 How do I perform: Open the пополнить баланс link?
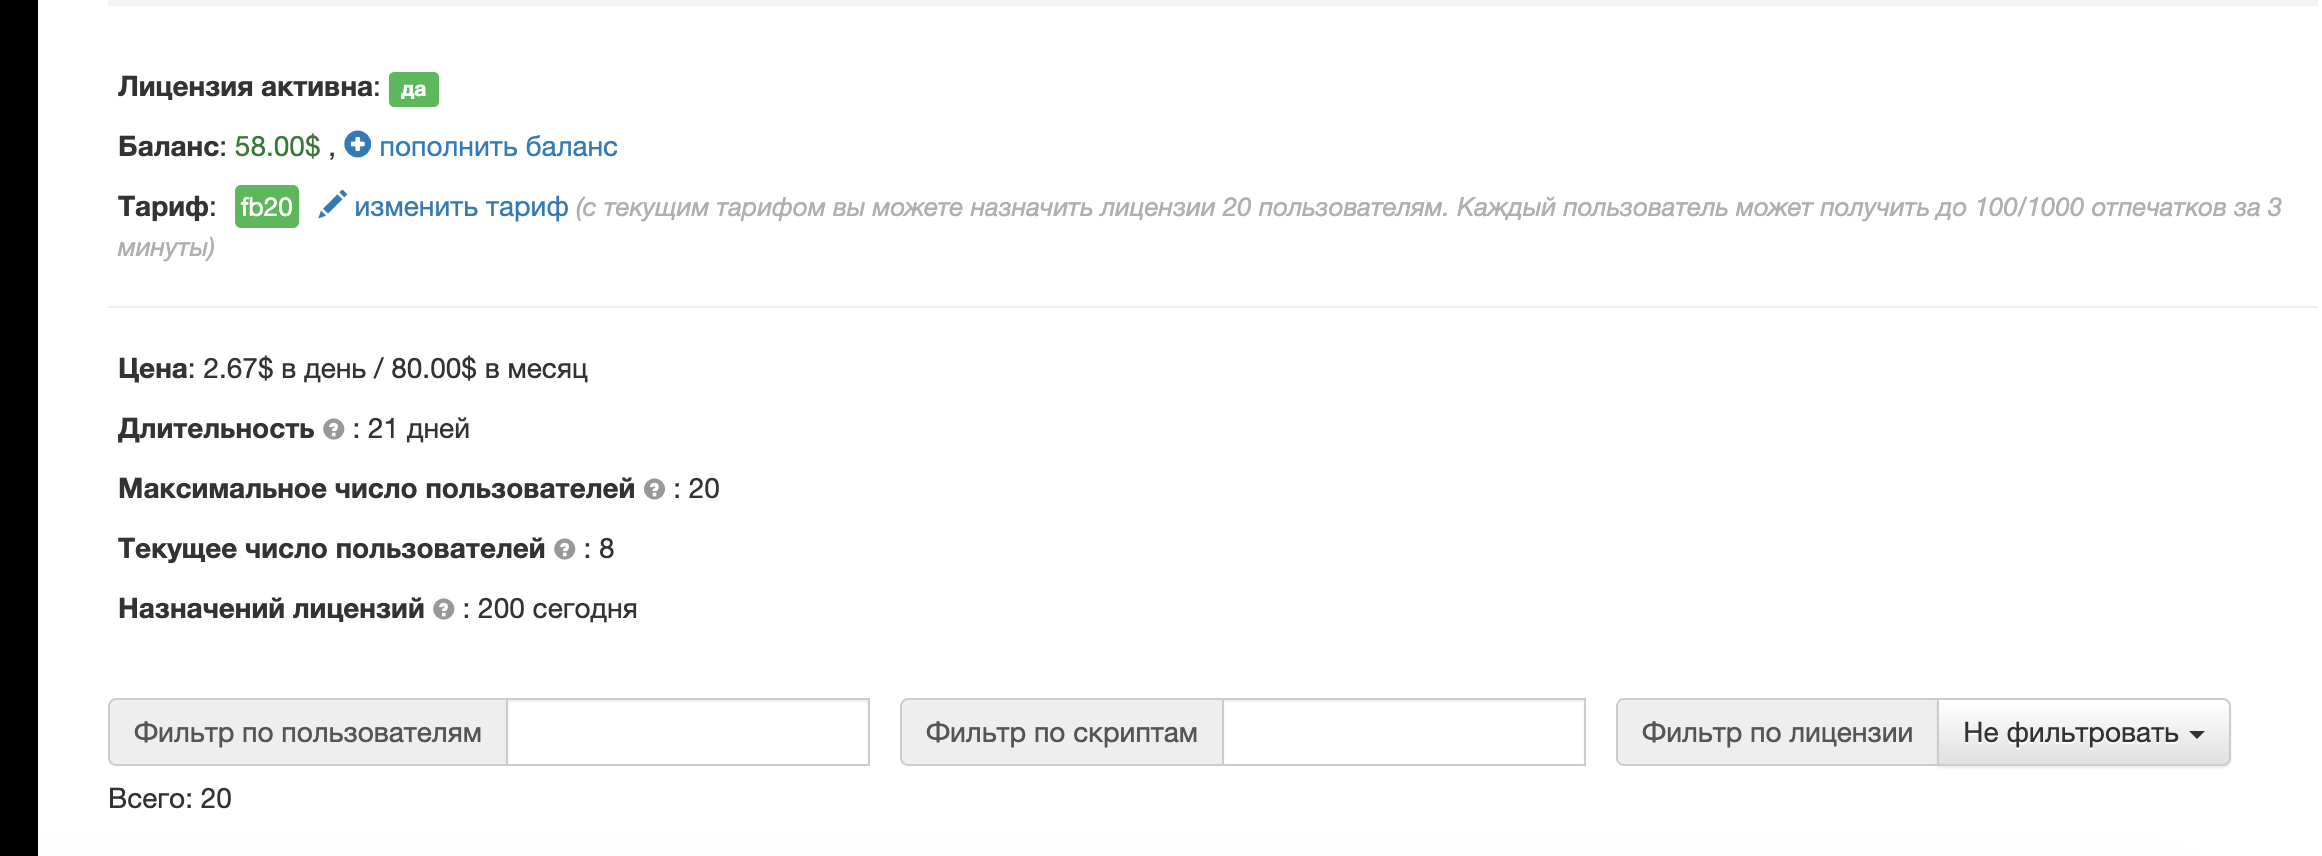pyautogui.click(x=498, y=146)
